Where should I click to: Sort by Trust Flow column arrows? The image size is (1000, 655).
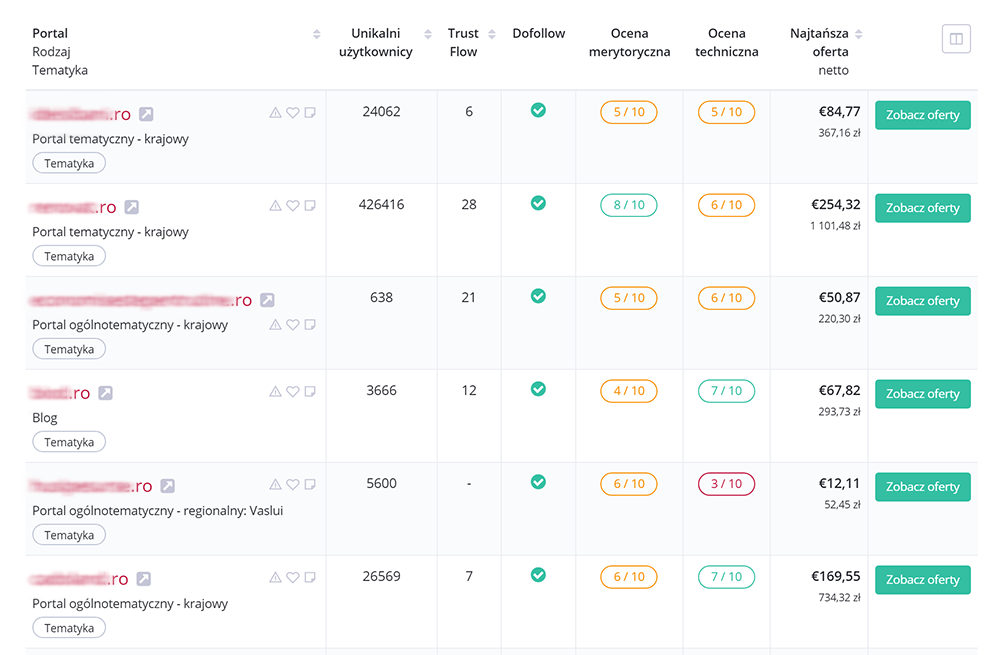[492, 34]
